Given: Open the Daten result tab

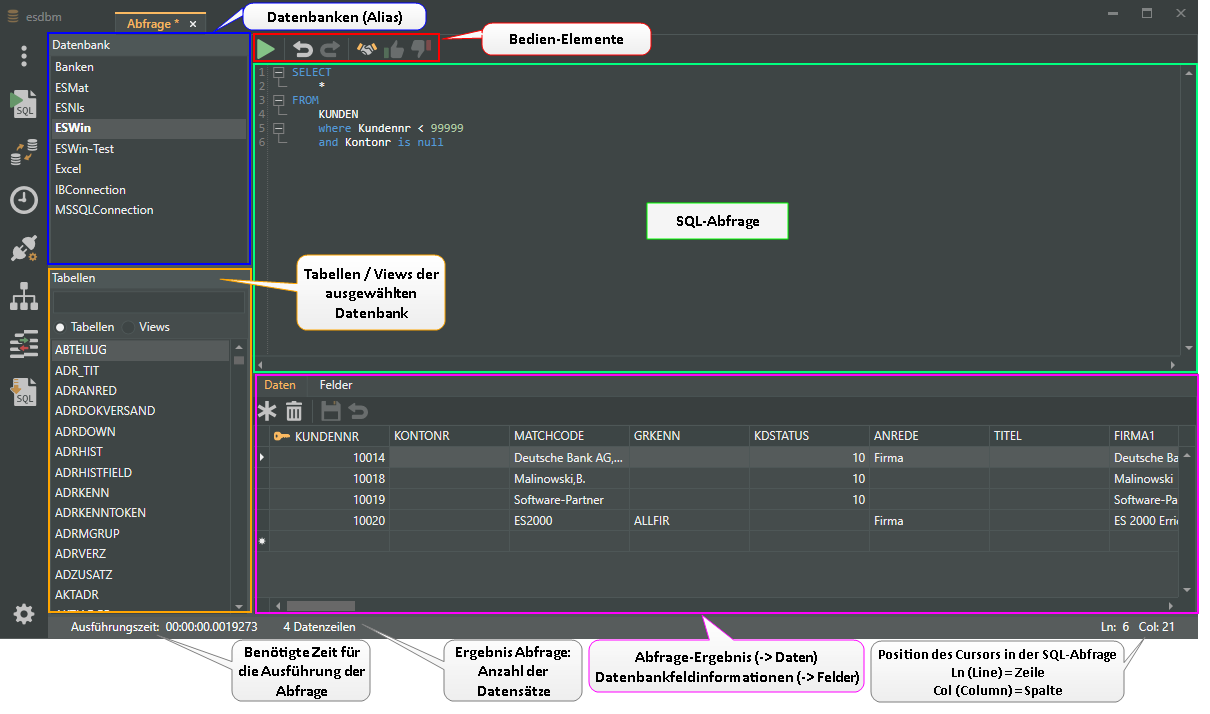Looking at the screenshot, I should pyautogui.click(x=280, y=385).
